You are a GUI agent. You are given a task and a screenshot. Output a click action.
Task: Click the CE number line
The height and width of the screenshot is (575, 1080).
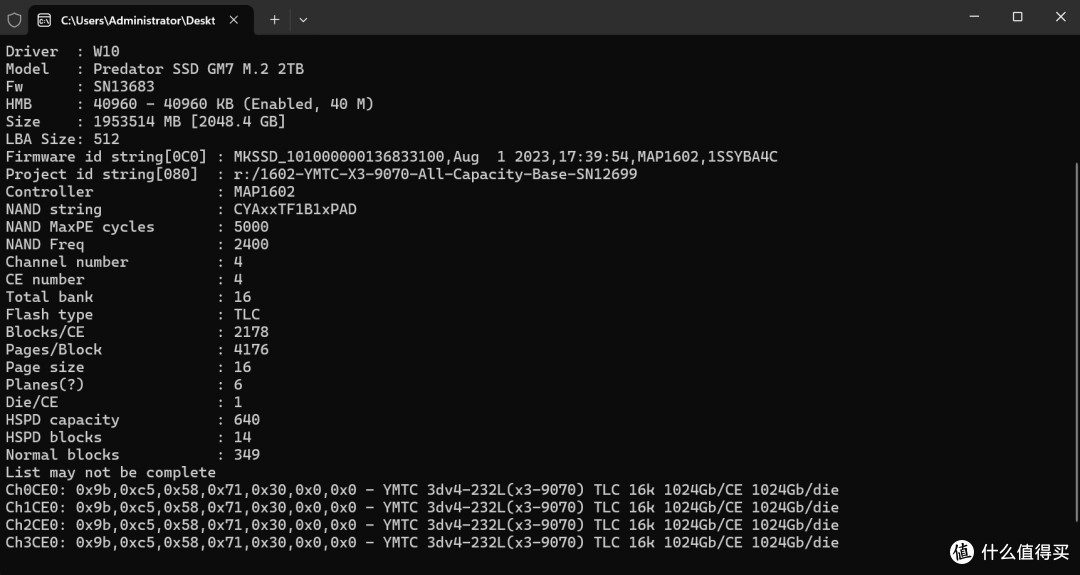(x=124, y=280)
